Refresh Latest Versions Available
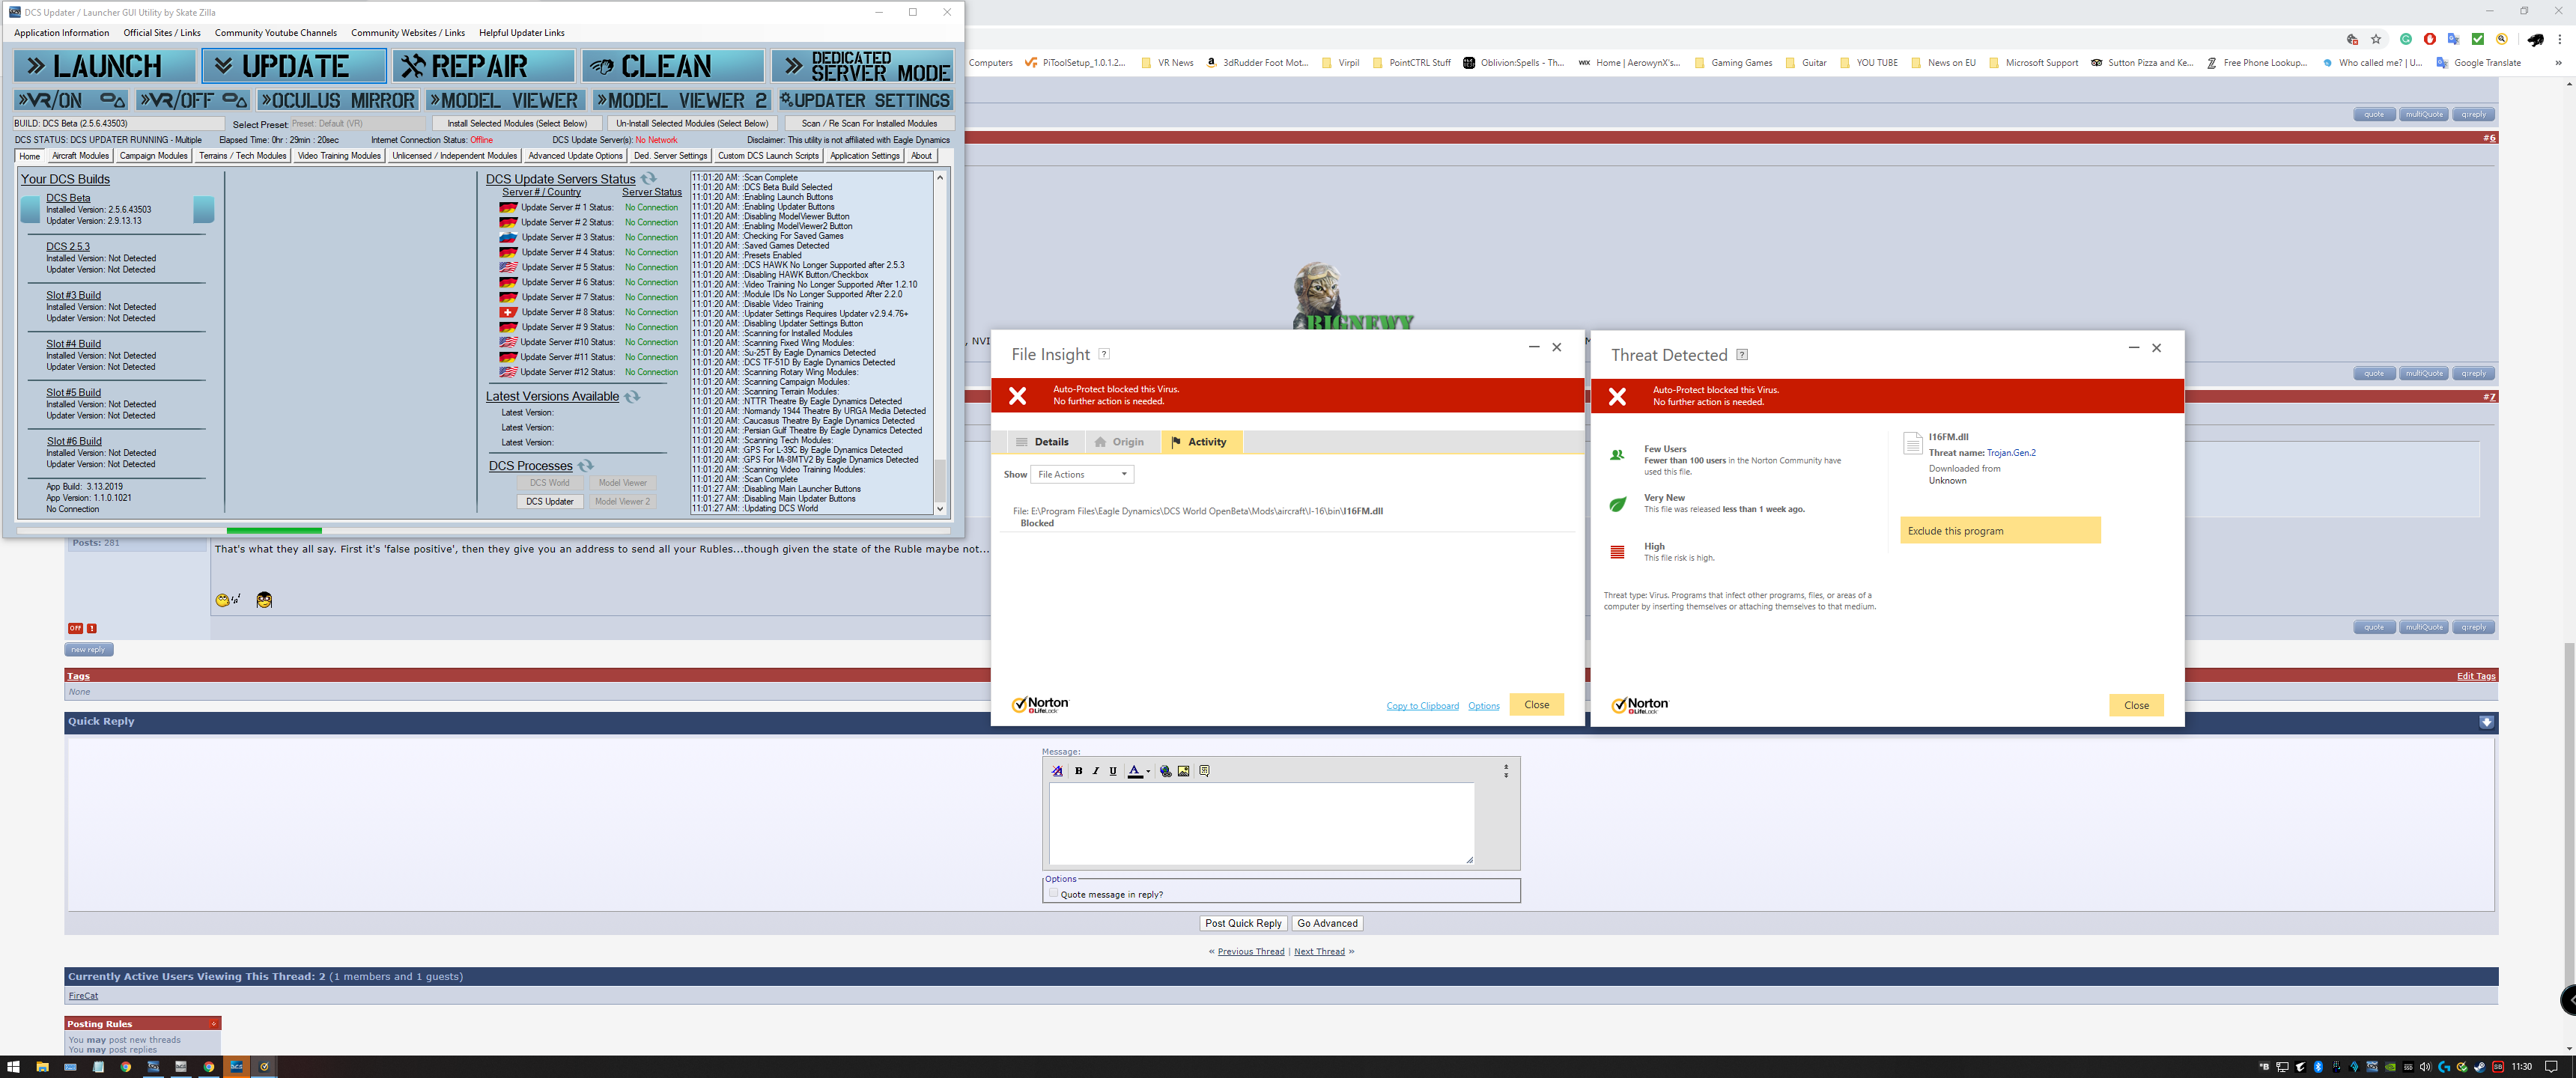2576x1078 pixels. (x=632, y=396)
